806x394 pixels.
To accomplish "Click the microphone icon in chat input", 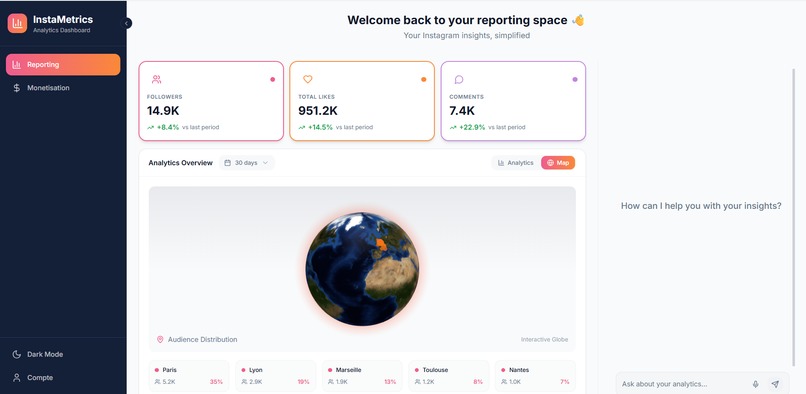I will click(x=756, y=384).
